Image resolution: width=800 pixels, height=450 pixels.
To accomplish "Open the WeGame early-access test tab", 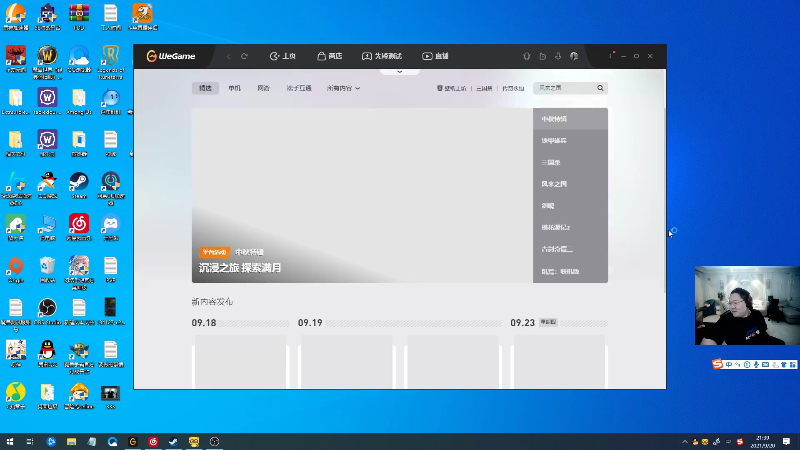I will click(x=382, y=56).
